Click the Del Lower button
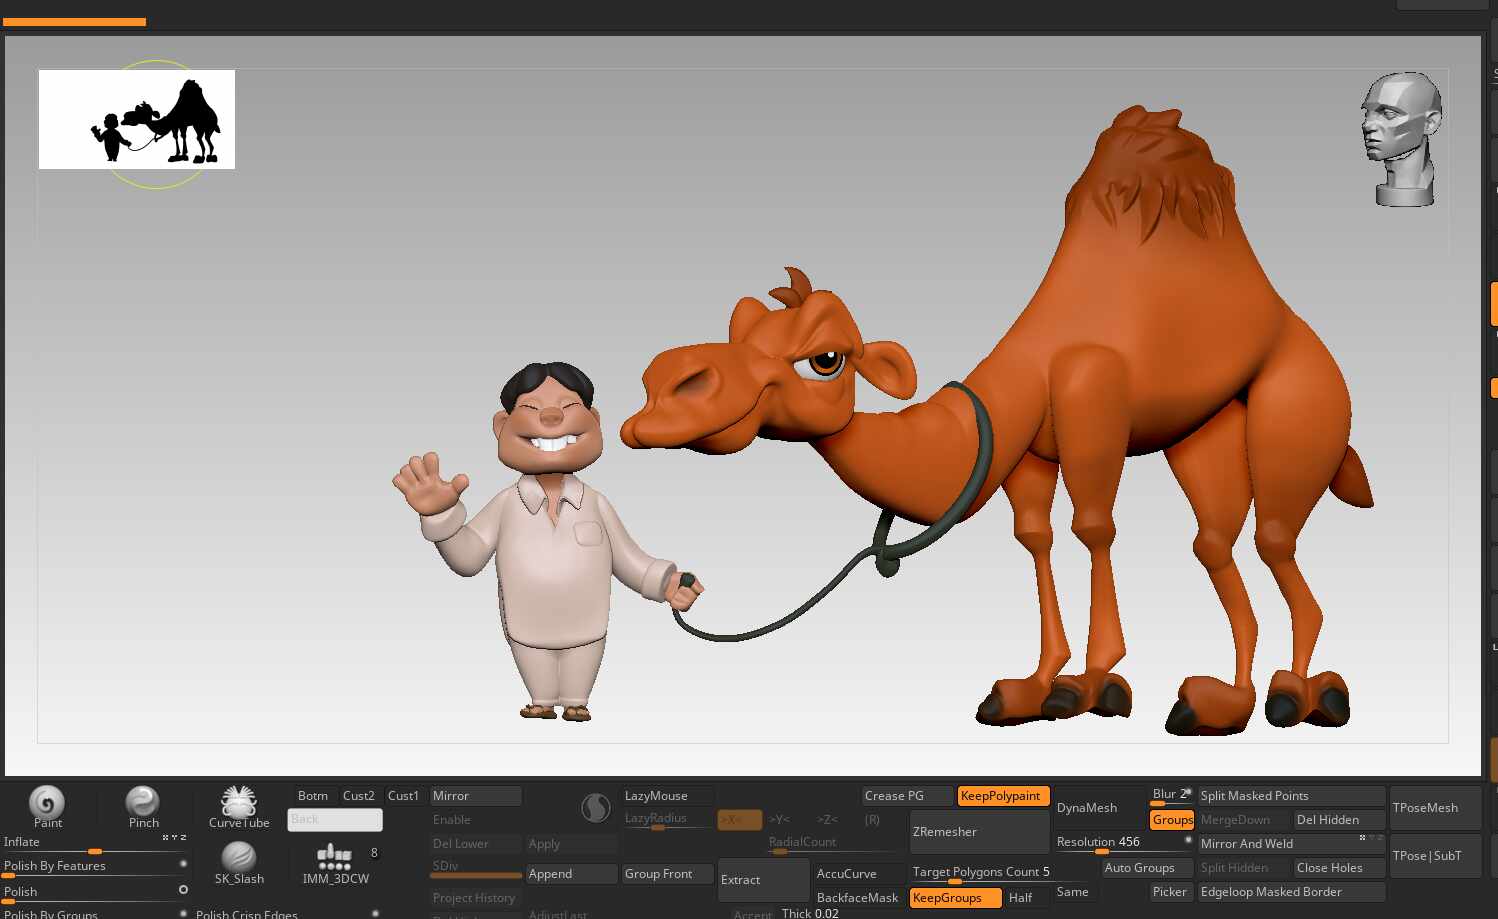This screenshot has height=919, width=1498. (475, 844)
